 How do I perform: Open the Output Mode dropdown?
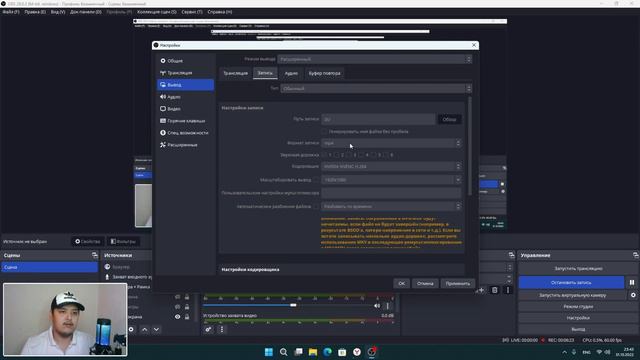(x=375, y=59)
